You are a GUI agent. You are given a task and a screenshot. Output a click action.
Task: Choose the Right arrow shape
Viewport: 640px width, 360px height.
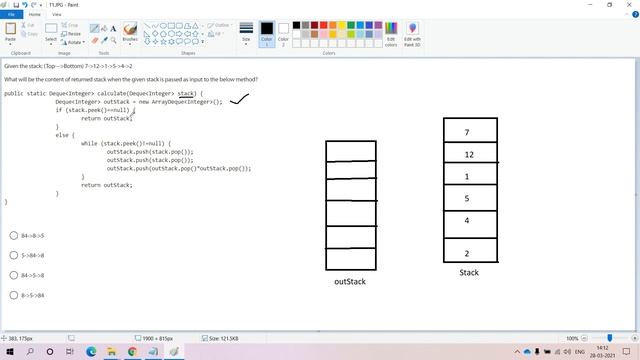tap(179, 34)
